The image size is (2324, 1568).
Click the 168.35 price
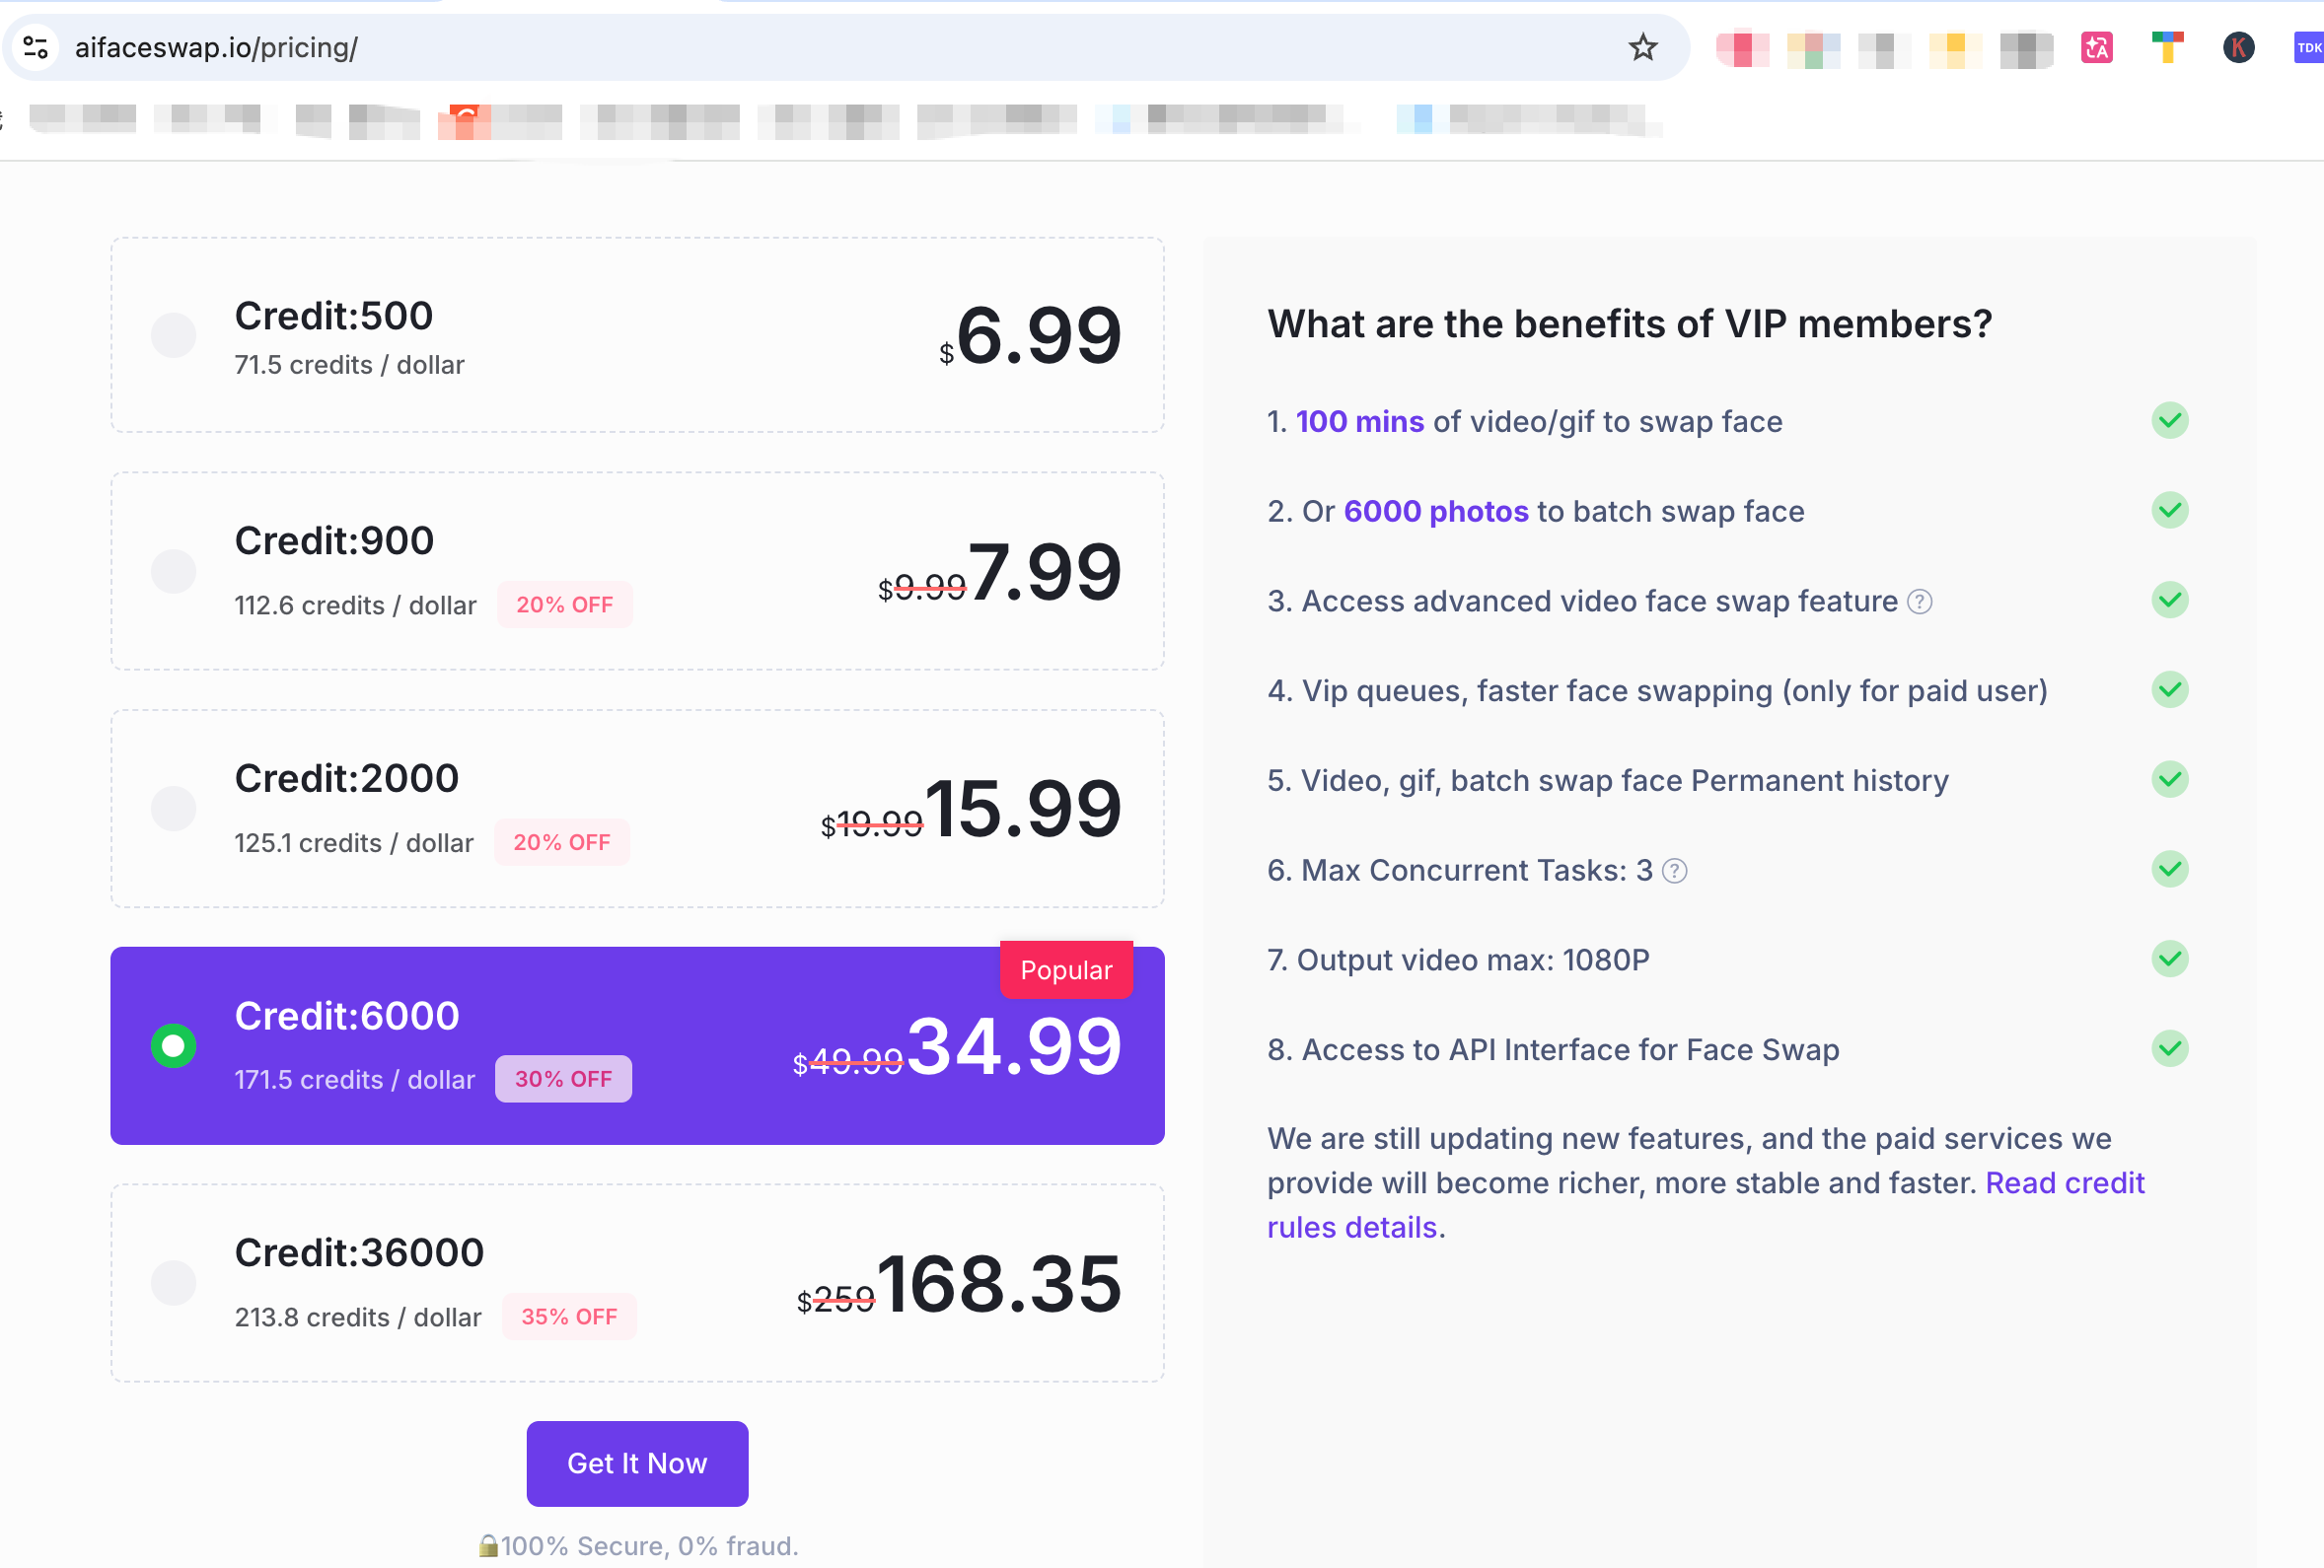999,1284
